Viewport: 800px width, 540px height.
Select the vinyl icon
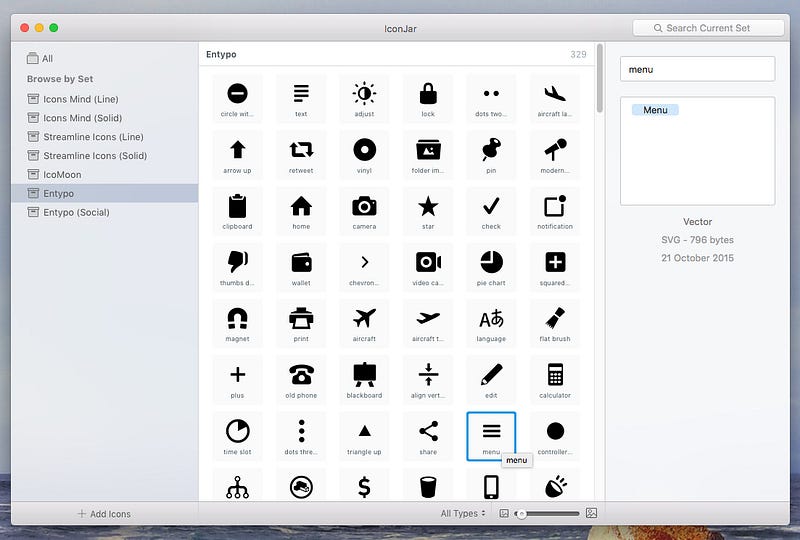point(364,155)
